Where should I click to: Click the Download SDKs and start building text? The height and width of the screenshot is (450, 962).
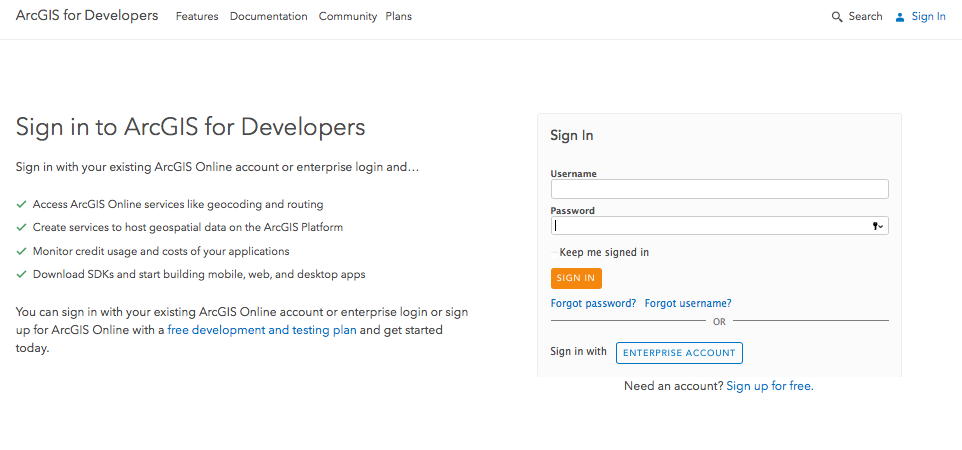click(x=199, y=274)
